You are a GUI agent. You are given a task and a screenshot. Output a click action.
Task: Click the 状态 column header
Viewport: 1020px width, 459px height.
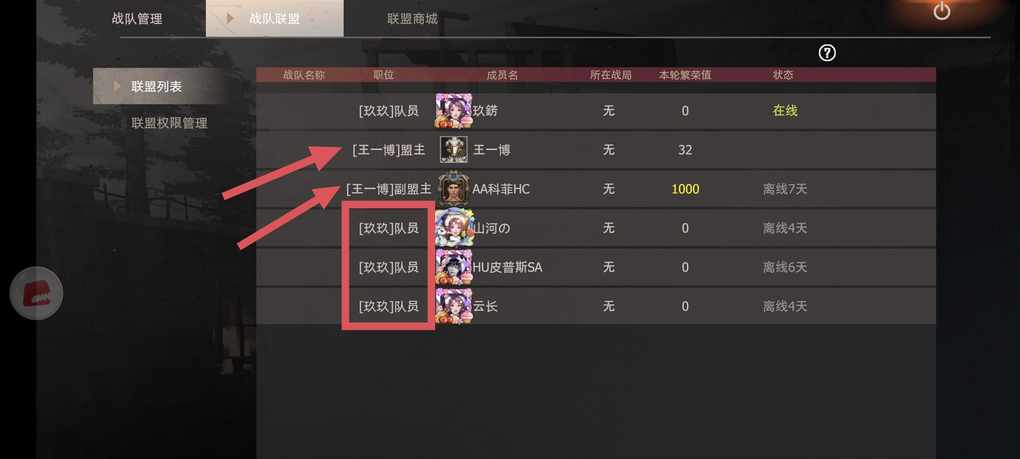click(x=783, y=75)
